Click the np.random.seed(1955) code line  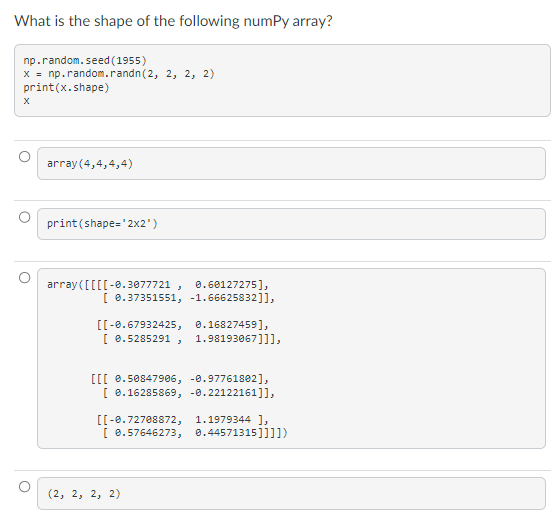click(x=85, y=60)
